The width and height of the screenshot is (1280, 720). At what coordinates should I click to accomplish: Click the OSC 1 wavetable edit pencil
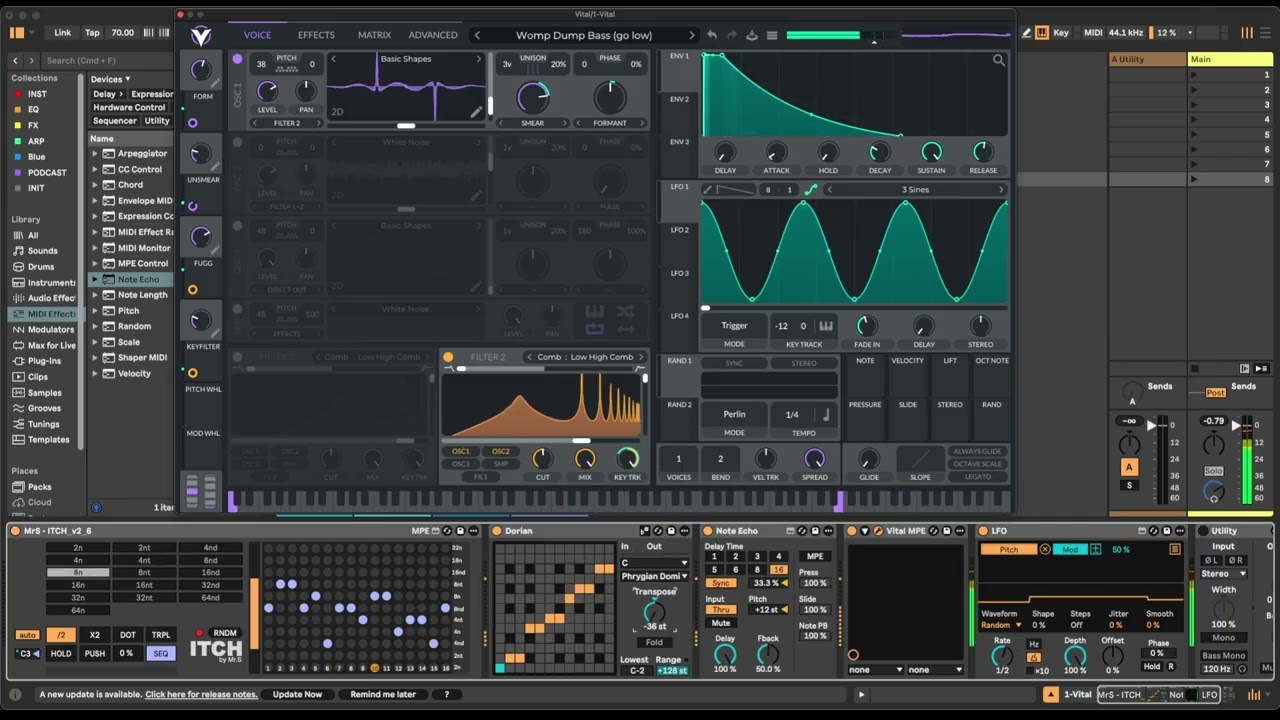click(x=477, y=111)
